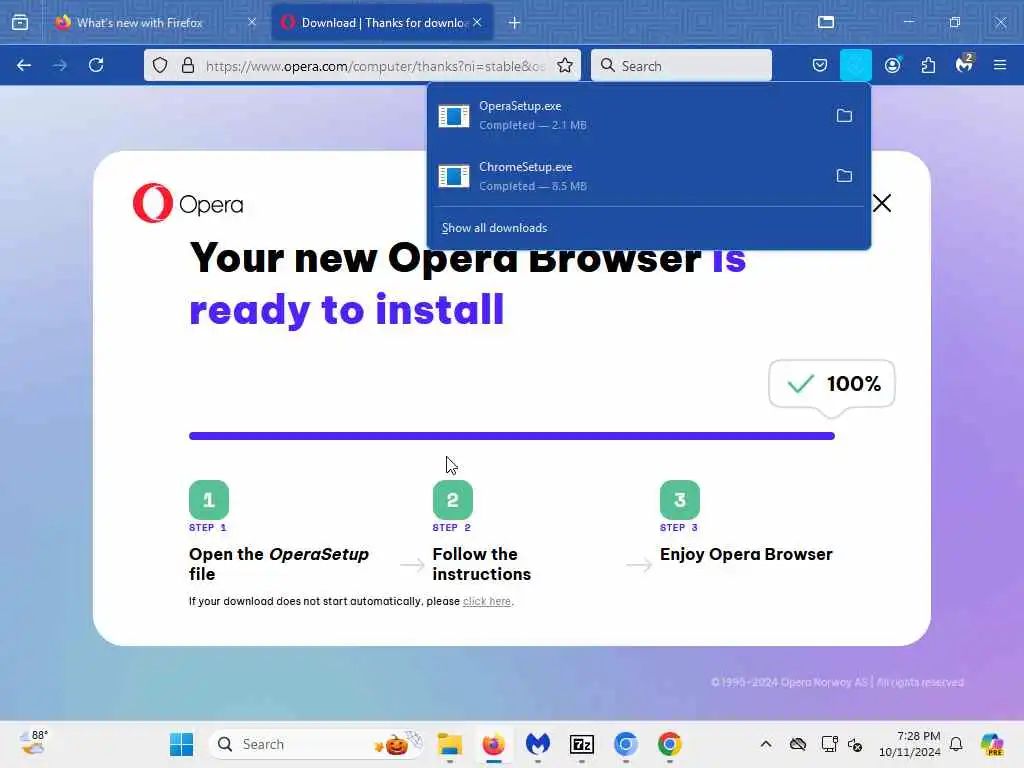The width and height of the screenshot is (1024, 768).
Task: Open Google Chrome from the taskbar
Action: (669, 744)
